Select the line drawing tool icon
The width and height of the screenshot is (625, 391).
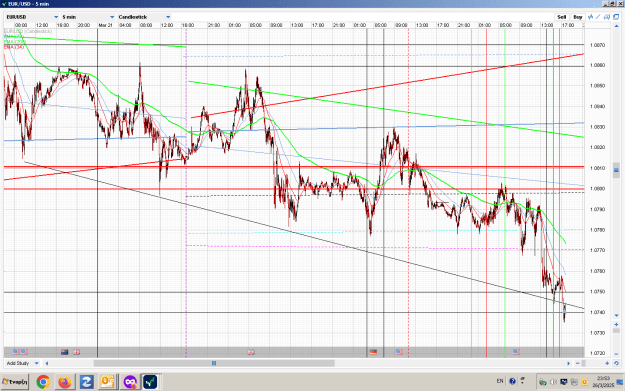pos(598,17)
